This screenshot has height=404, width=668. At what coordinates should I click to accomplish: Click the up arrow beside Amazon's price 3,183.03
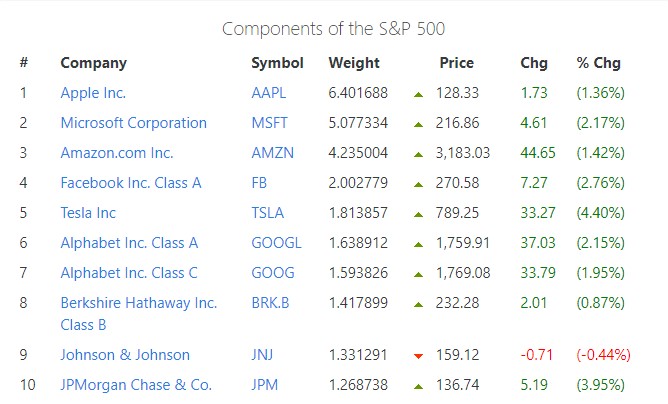[418, 154]
